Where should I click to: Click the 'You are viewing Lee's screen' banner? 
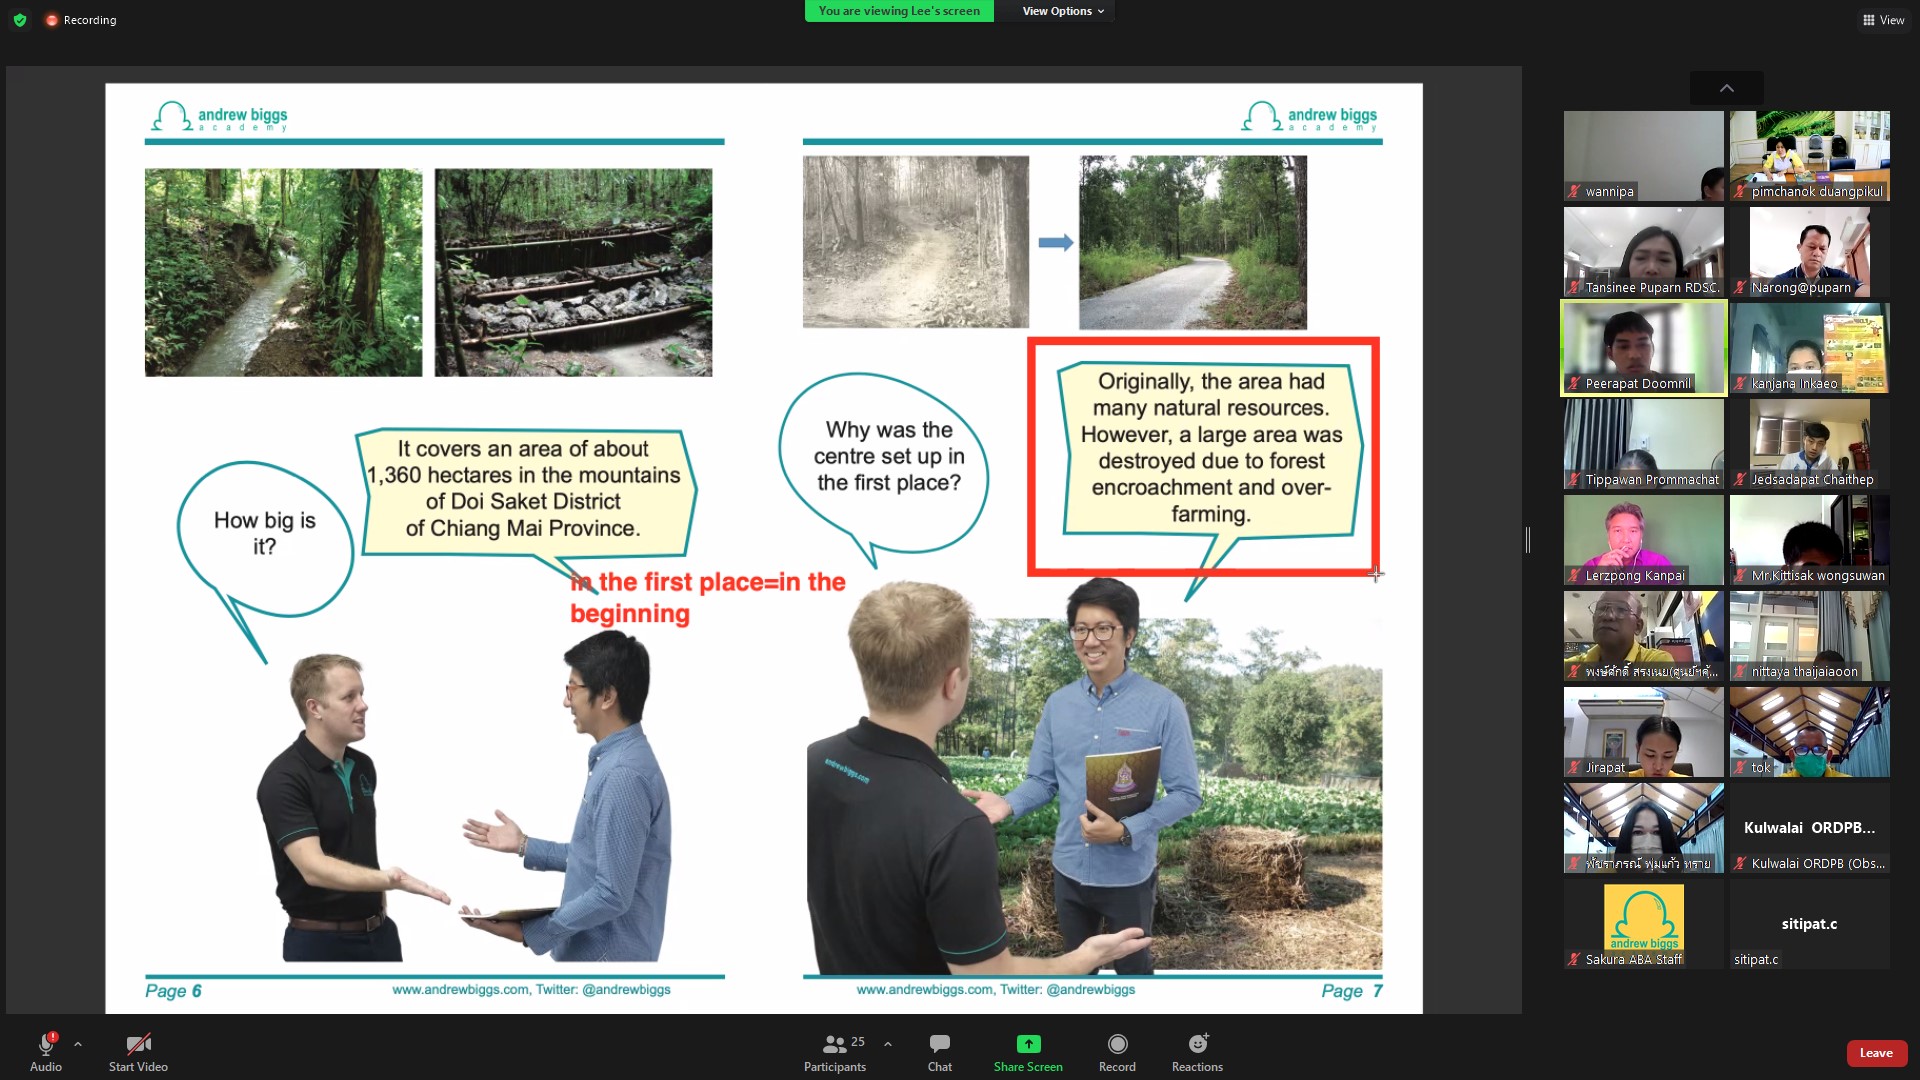(x=899, y=11)
